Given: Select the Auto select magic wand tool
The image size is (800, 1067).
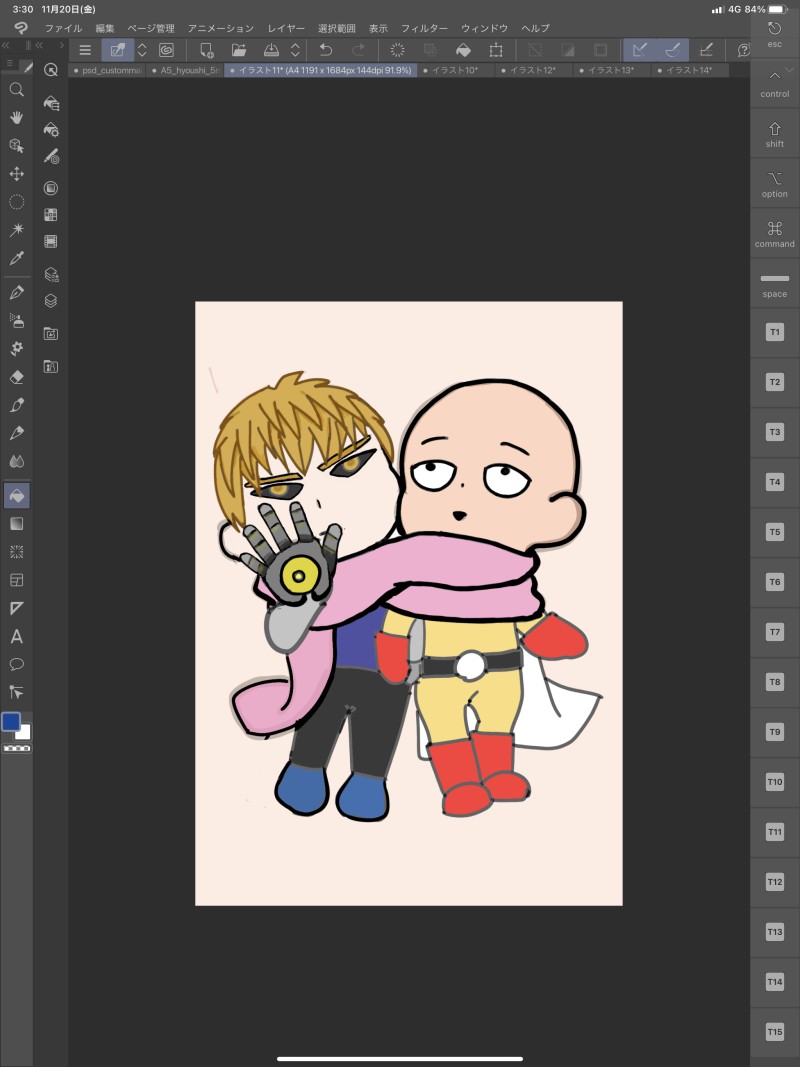Looking at the screenshot, I should [x=16, y=229].
